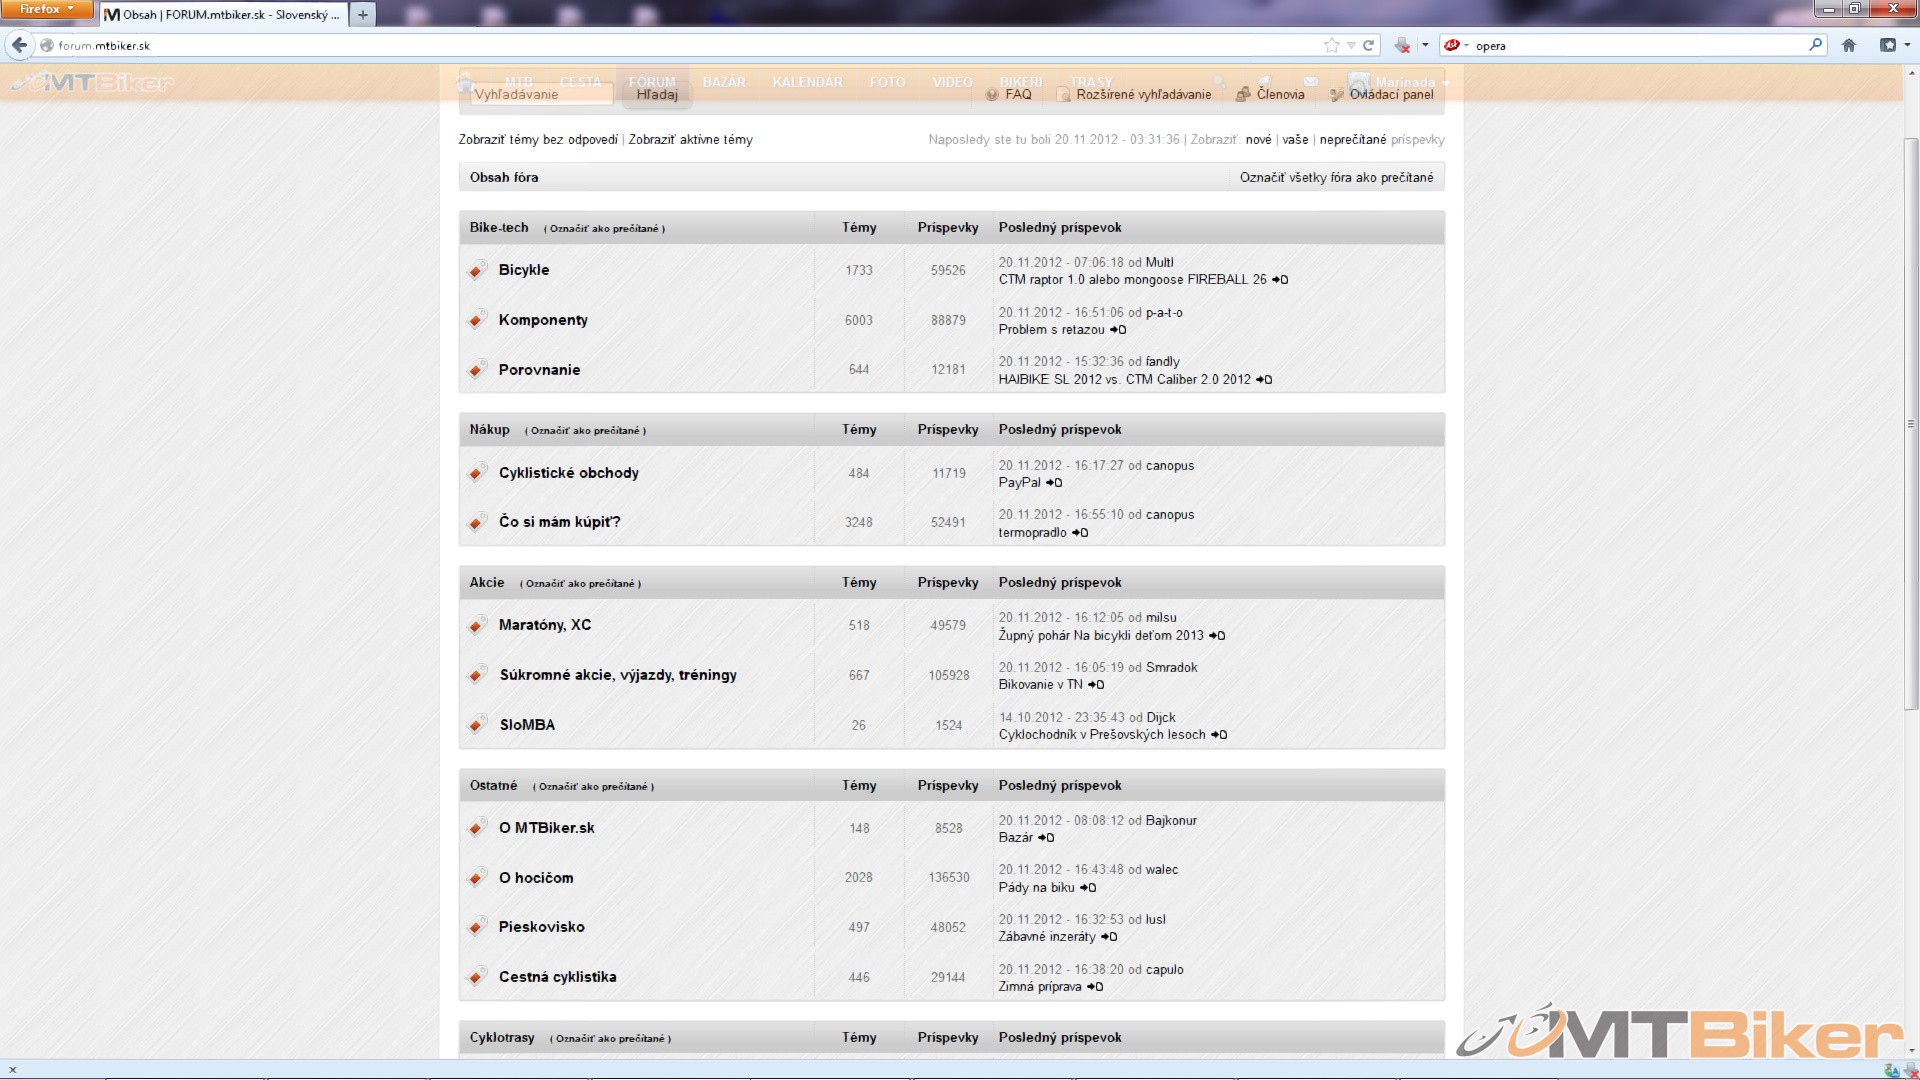This screenshot has width=1920, height=1080.
Task: Click the search magnifier icon in search box
Action: point(1815,45)
